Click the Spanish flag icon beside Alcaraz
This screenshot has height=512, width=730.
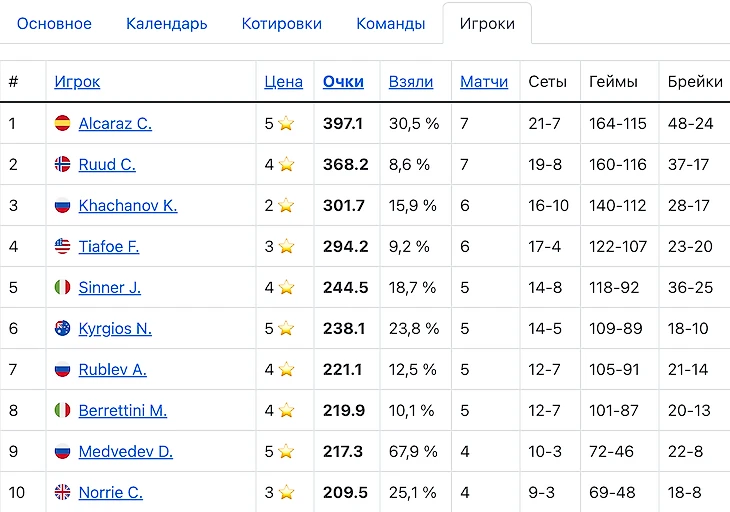point(63,124)
